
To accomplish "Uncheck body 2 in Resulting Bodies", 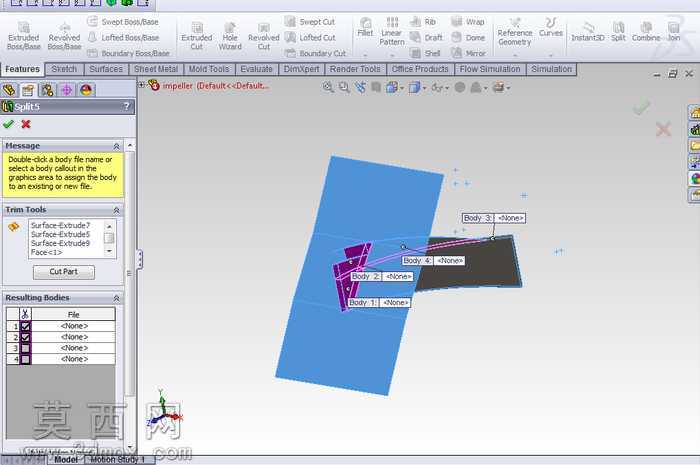I will pyautogui.click(x=25, y=337).
